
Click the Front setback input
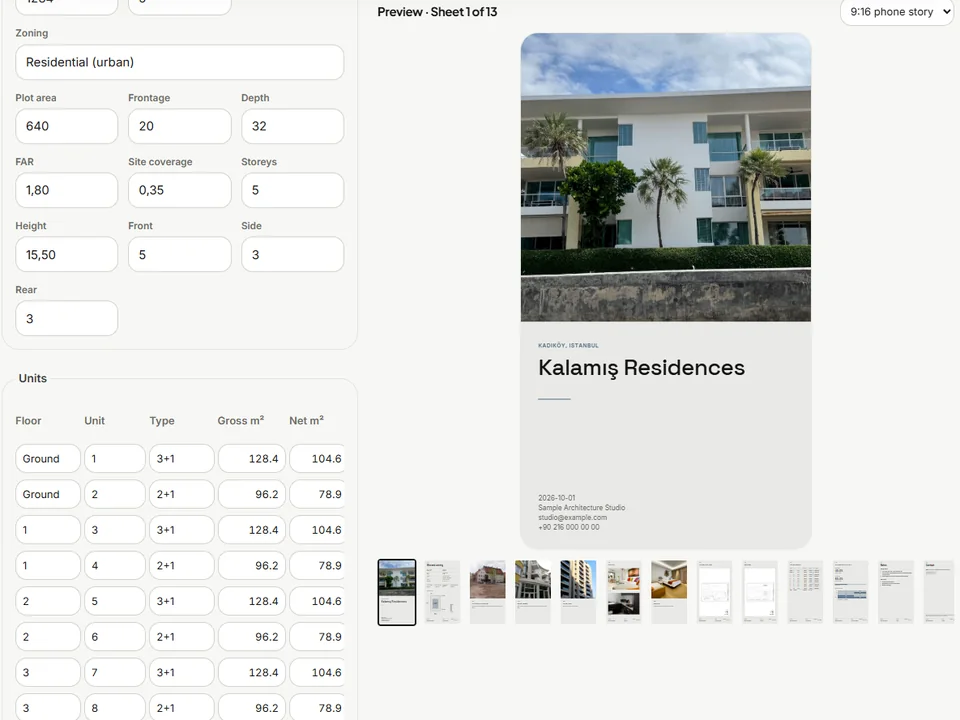179,254
